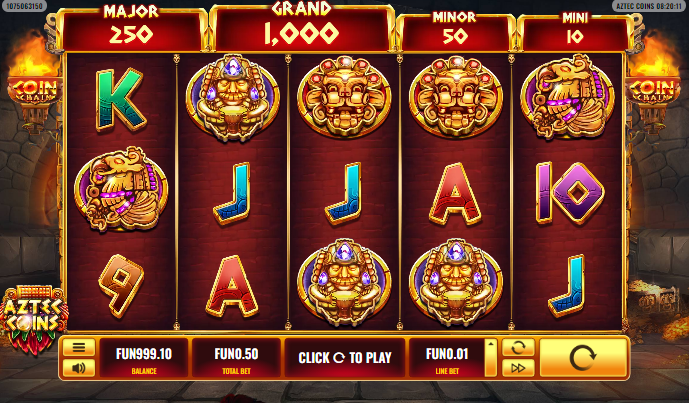
Task: Spin the reels with the large button
Action: coord(583,357)
